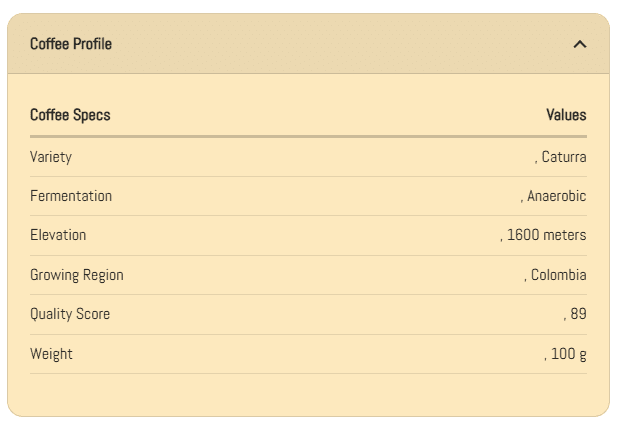This screenshot has width=623, height=431.
Task: Collapse the Coffee Profile panel using the chevron
Action: pyautogui.click(x=580, y=44)
